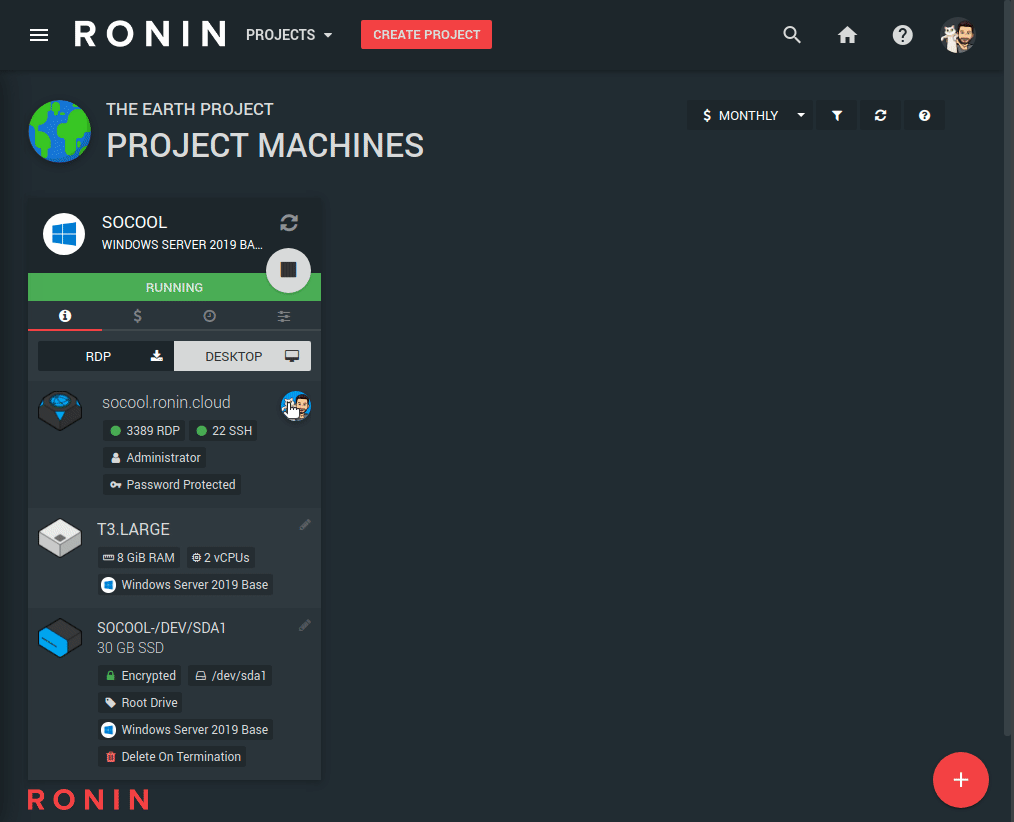
Task: Click the DESKTOP connect button
Action: 243,356
